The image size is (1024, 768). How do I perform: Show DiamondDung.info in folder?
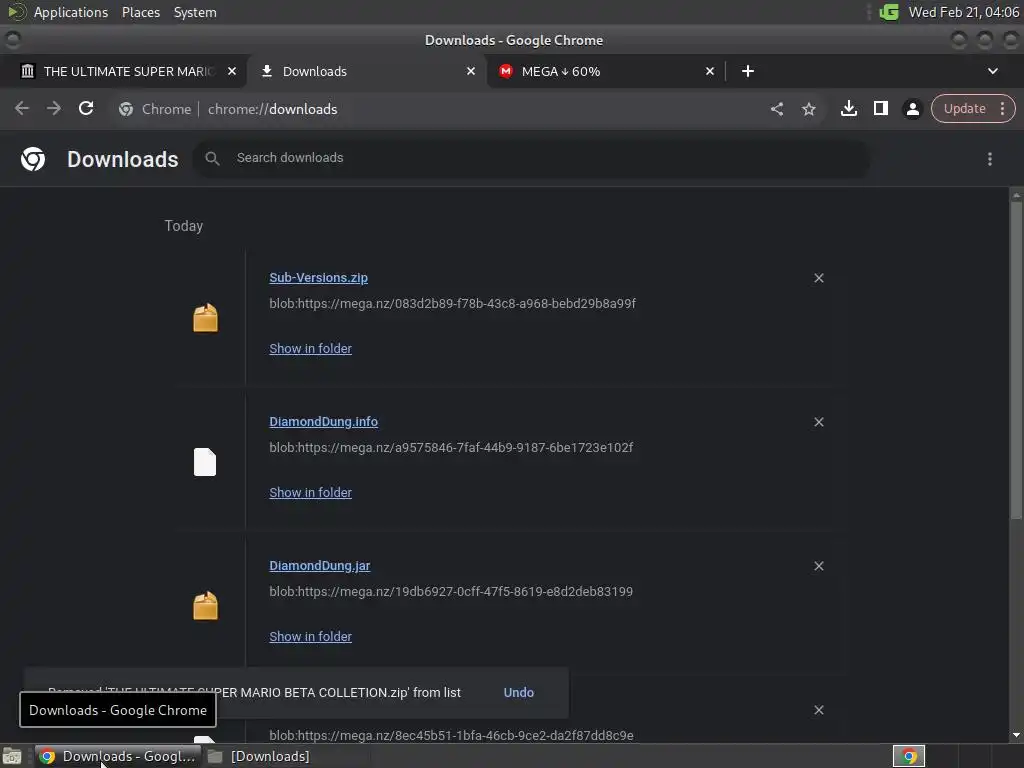[x=310, y=492]
